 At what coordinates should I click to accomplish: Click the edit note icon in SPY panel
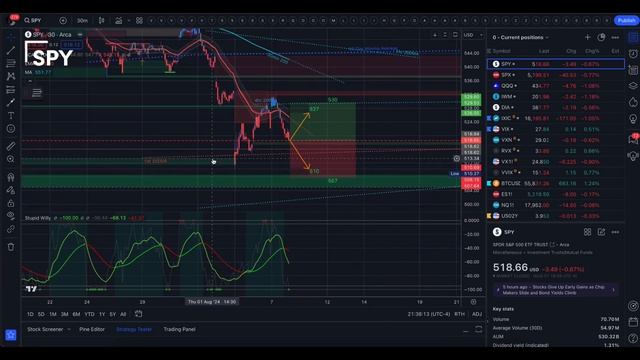tap(601, 232)
